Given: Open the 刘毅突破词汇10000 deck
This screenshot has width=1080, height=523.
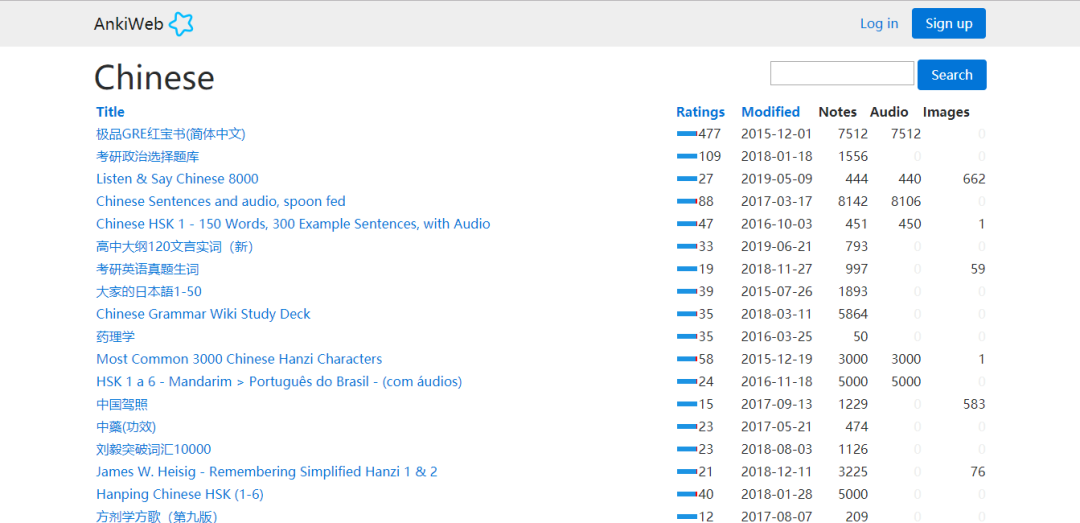Looking at the screenshot, I should (154, 449).
